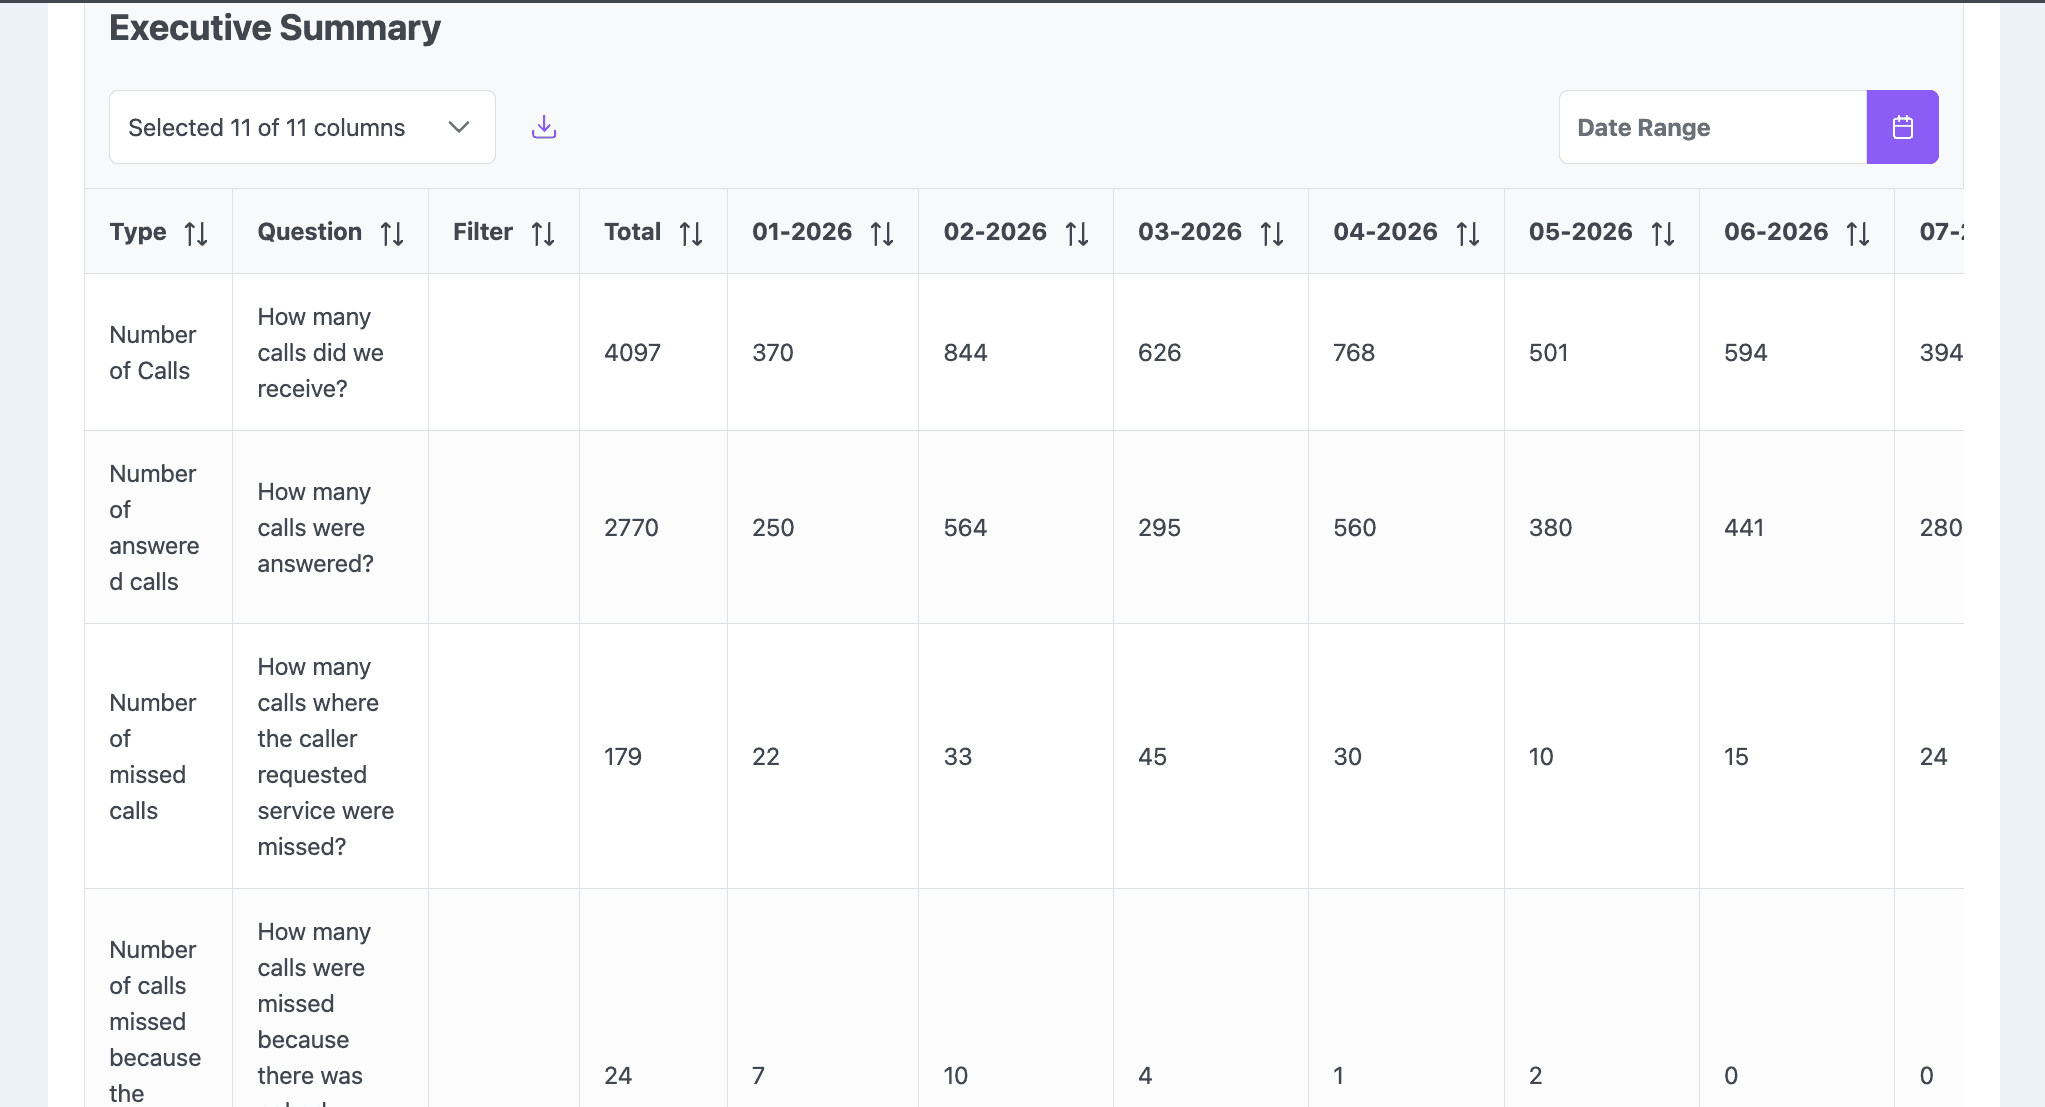Screen dimensions: 2045x1107
Task: Click the 03-2026 column header label
Action: point(1189,232)
